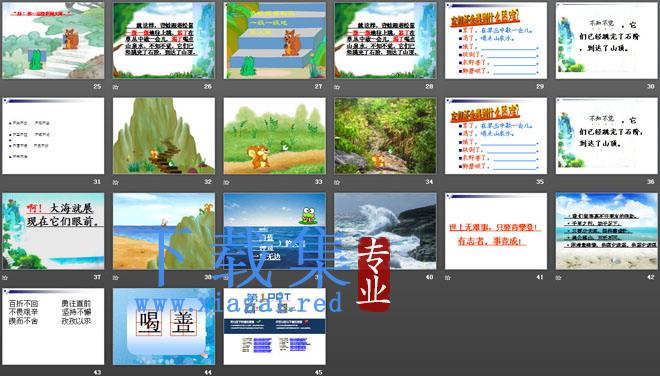Select slide 31 with bullet list

53,136
